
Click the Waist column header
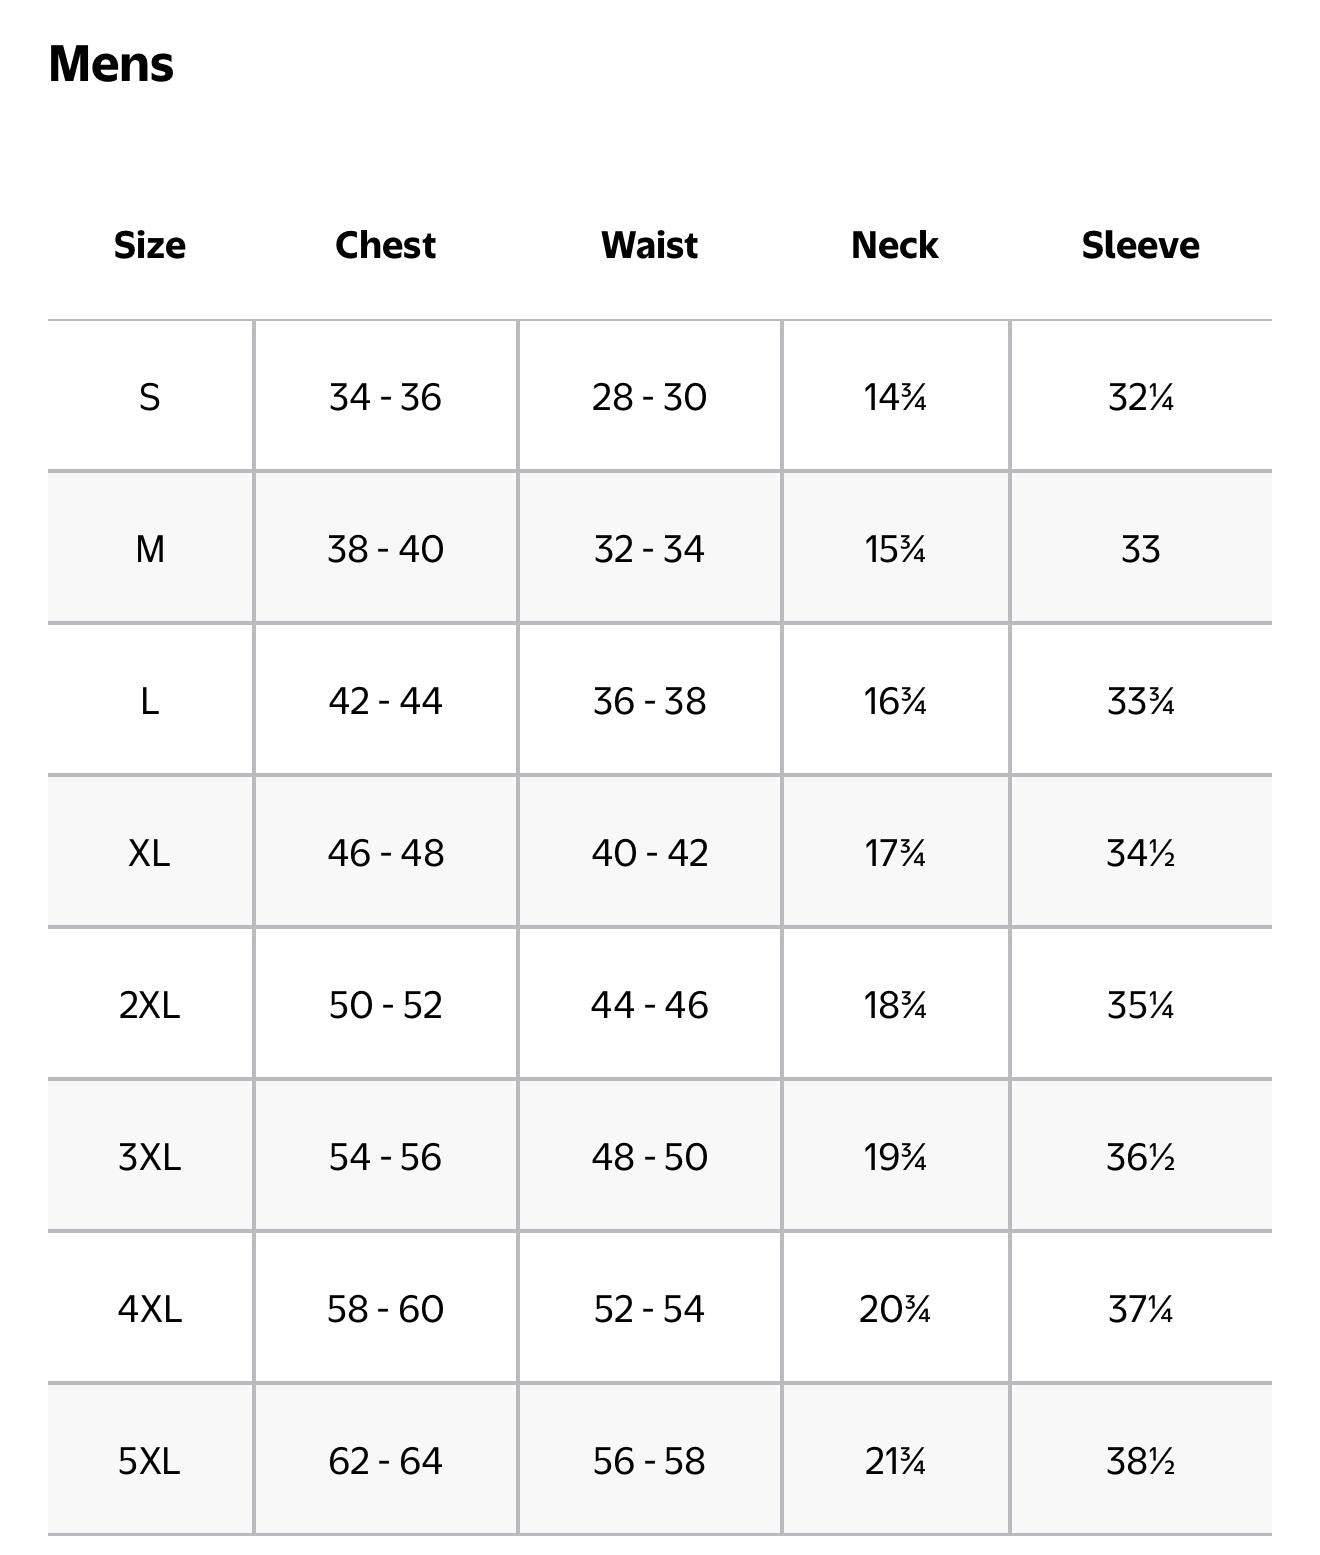(x=649, y=245)
